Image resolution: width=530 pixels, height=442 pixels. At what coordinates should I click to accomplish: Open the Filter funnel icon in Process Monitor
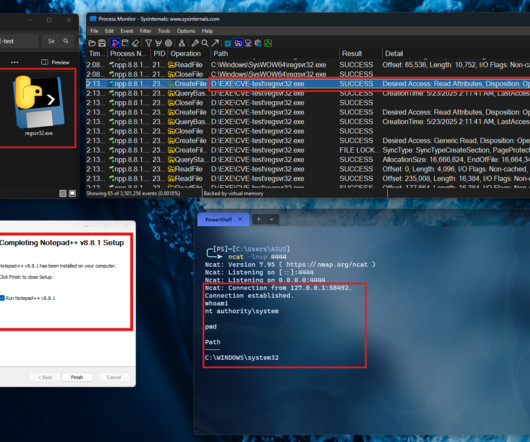[x=148, y=43]
